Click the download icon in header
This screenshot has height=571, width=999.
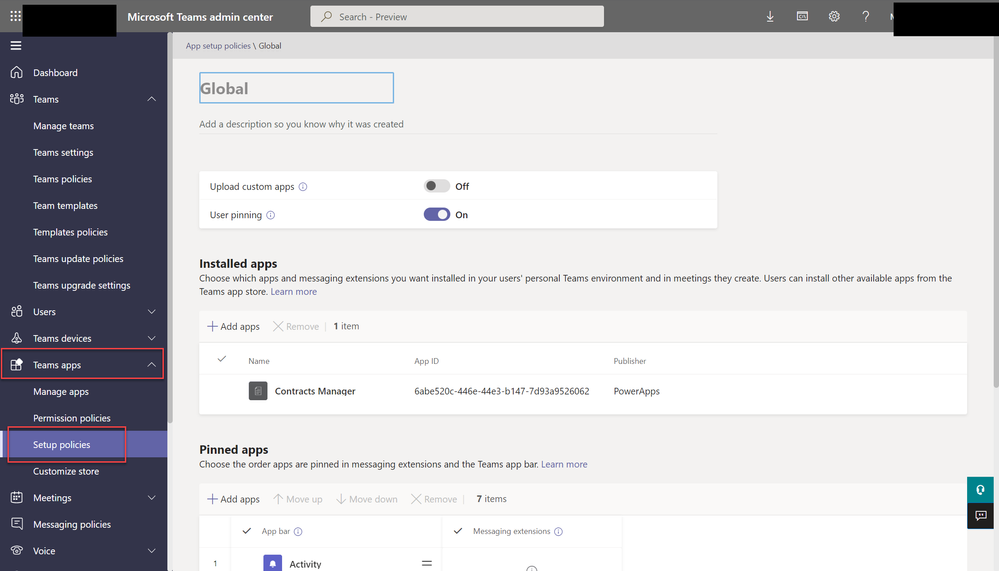tap(770, 17)
